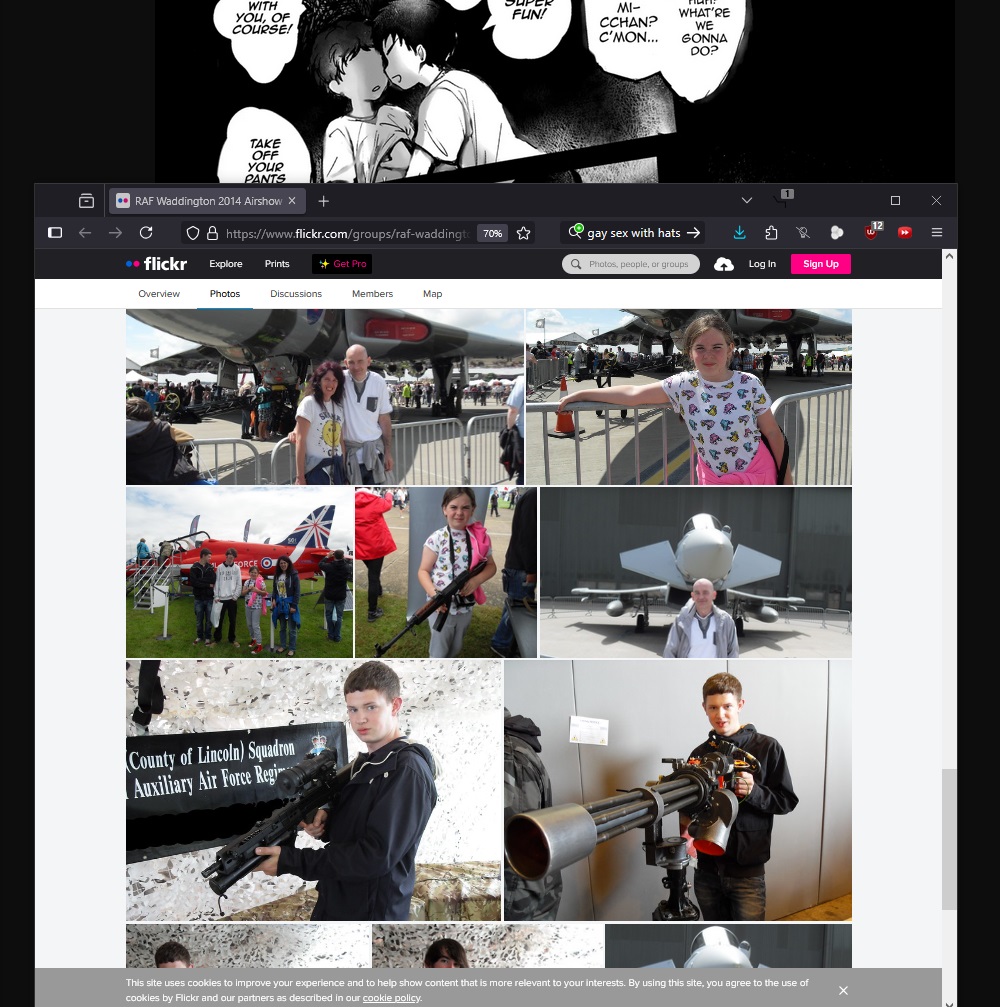This screenshot has width=1000, height=1007.
Task: Switch to the Overview group tab
Action: click(159, 293)
